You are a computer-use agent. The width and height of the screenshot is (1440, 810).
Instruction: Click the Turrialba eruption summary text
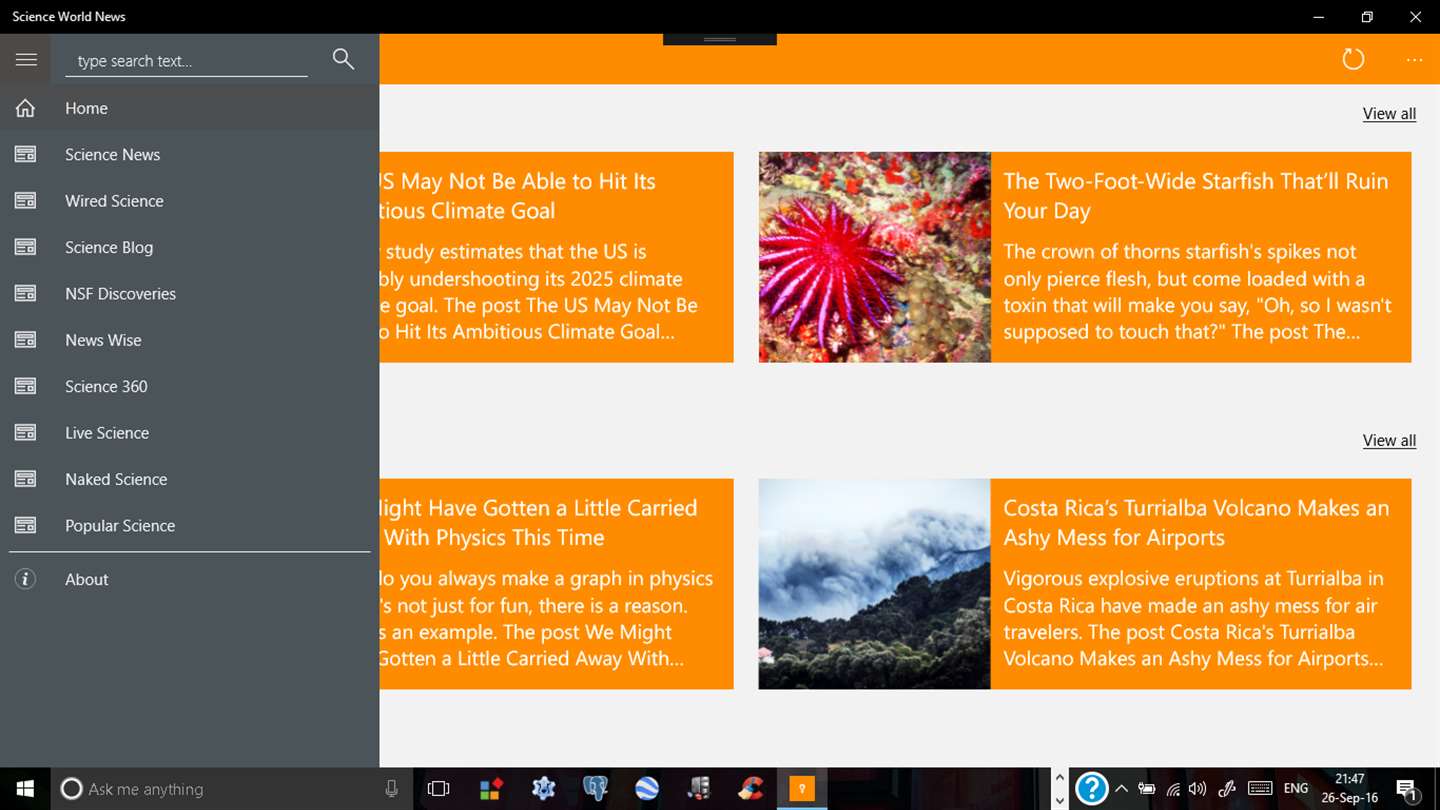pos(1193,619)
